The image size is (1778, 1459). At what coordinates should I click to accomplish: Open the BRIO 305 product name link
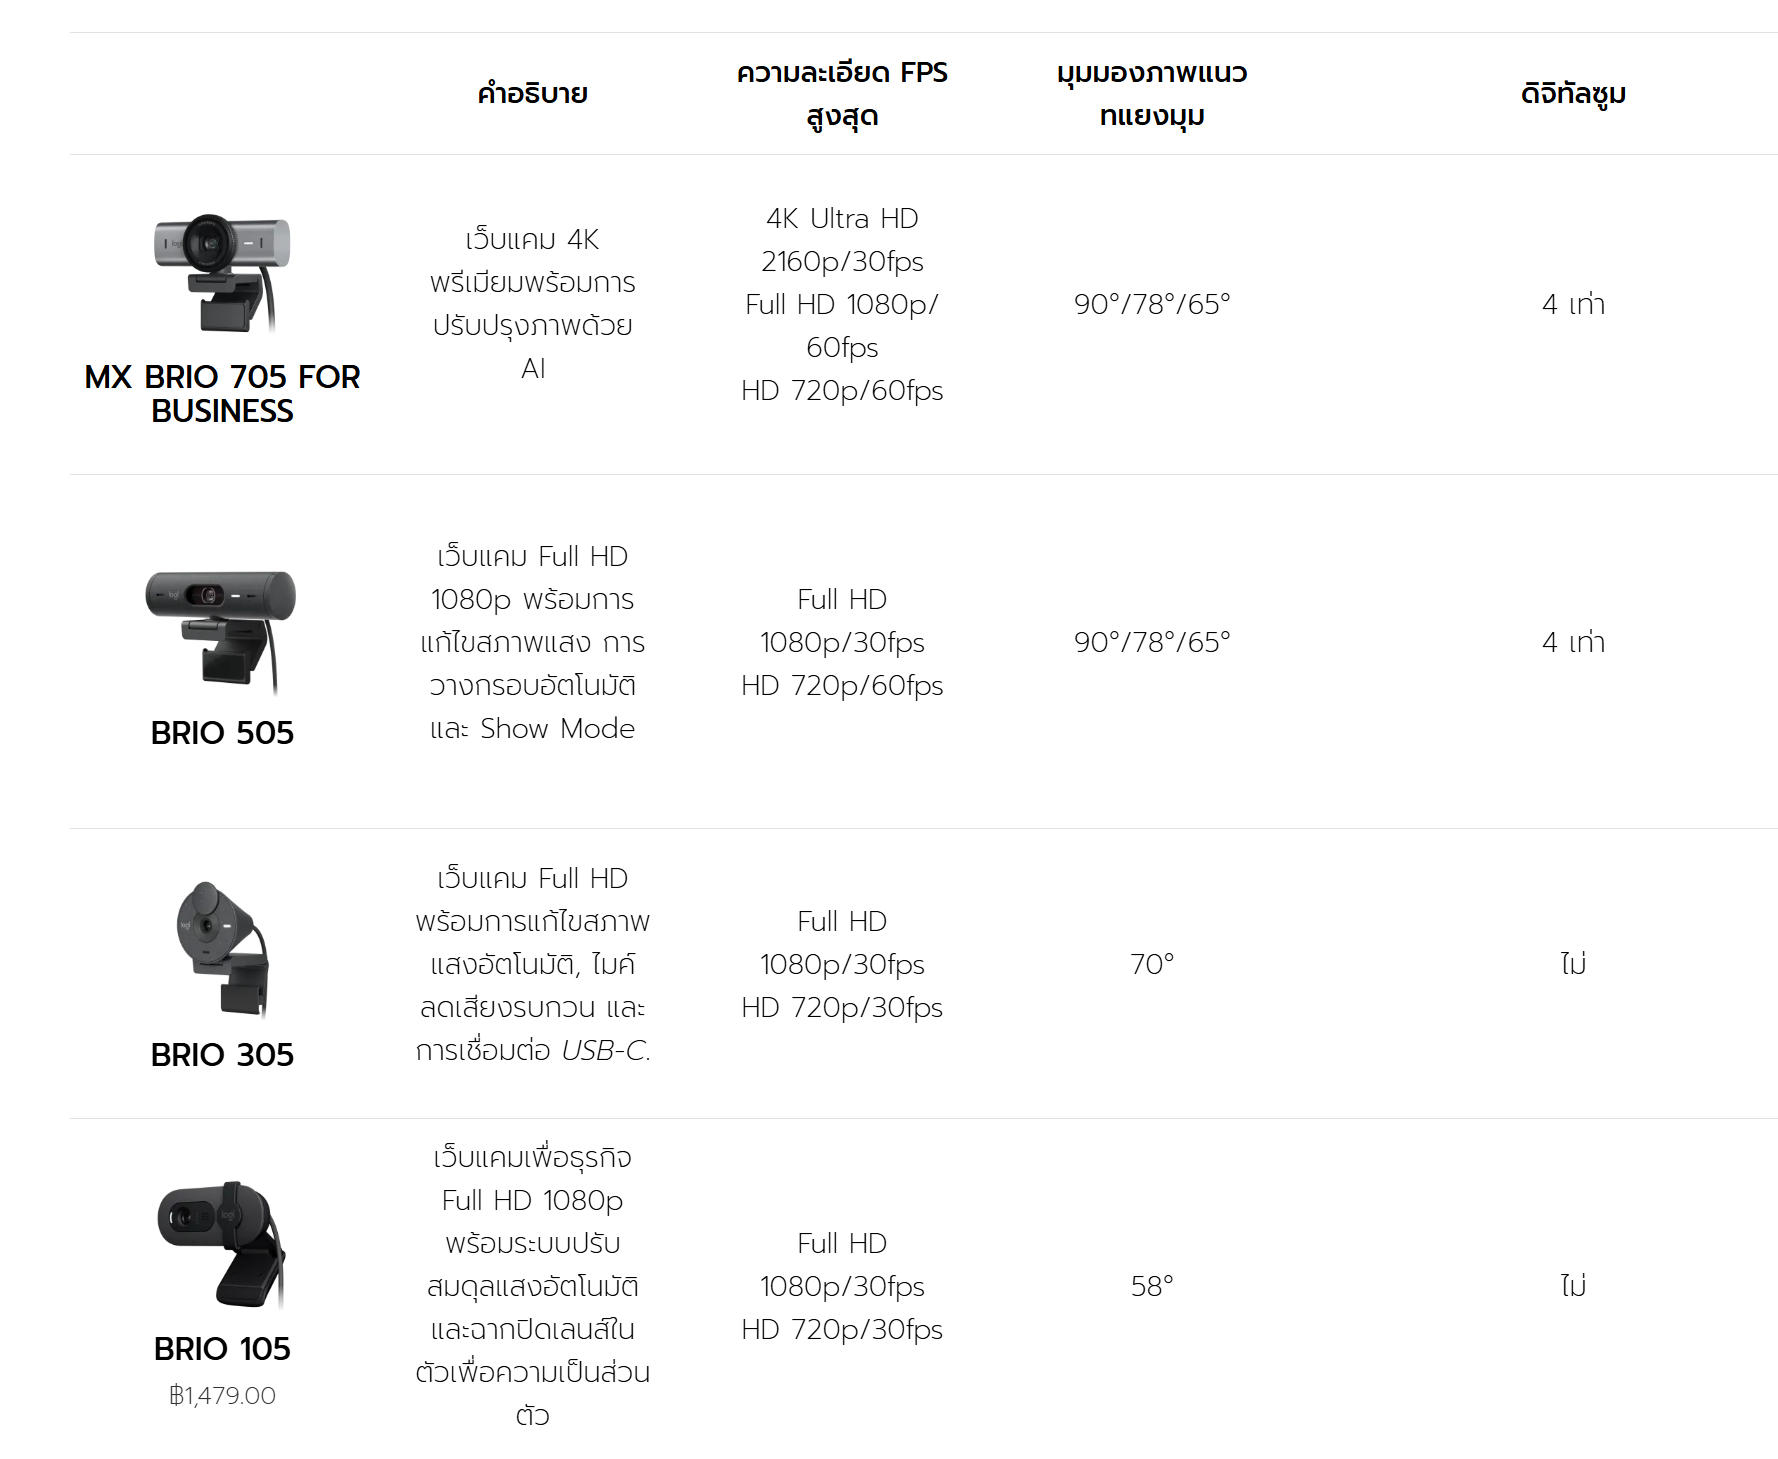[222, 1055]
